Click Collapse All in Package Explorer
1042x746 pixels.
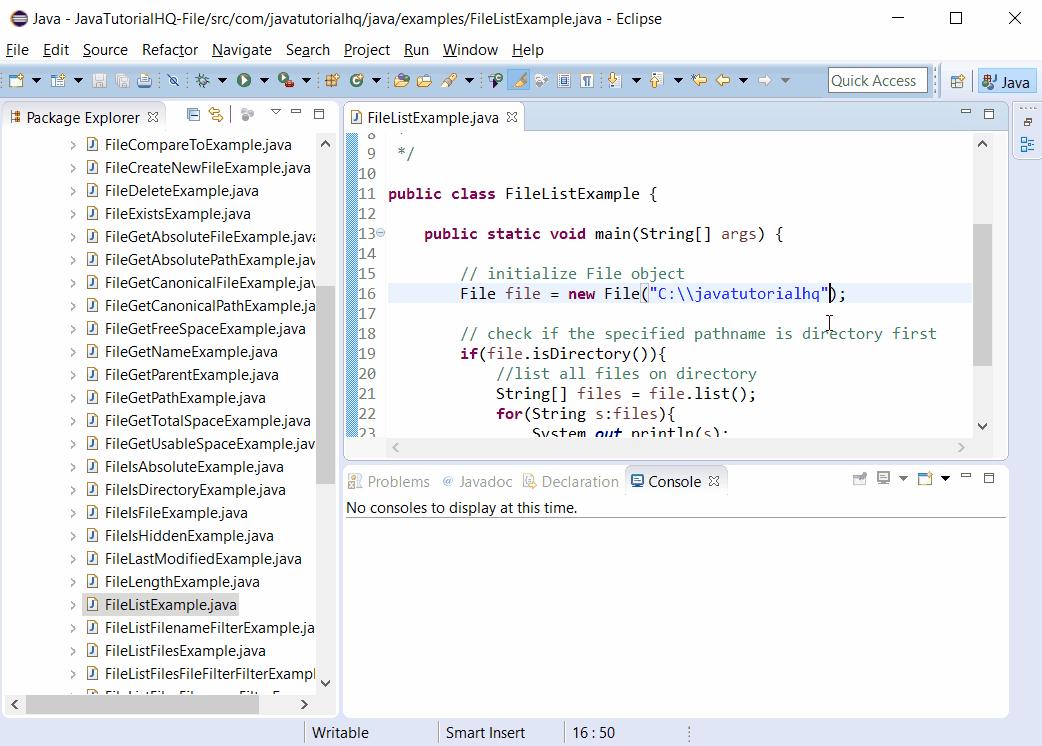pos(194,116)
